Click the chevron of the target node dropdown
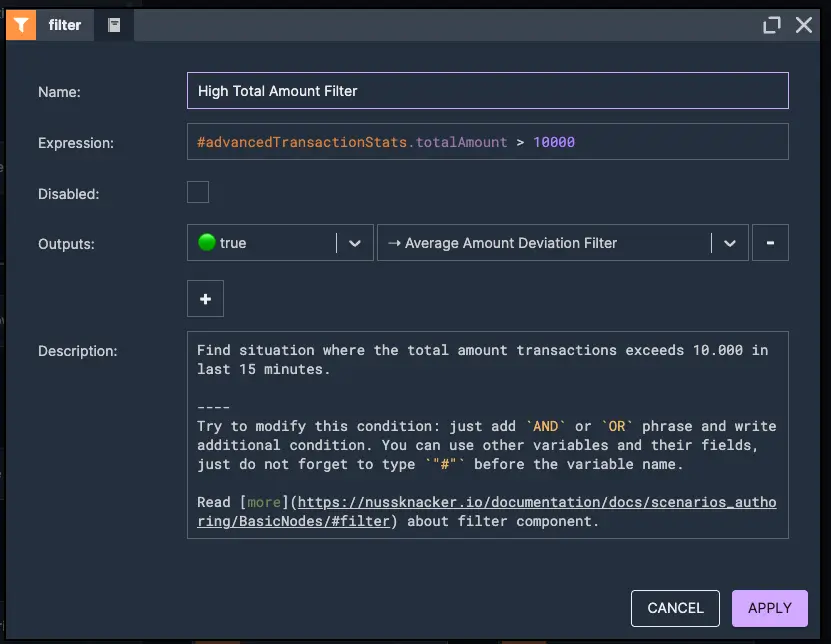This screenshot has height=644, width=831. click(730, 243)
